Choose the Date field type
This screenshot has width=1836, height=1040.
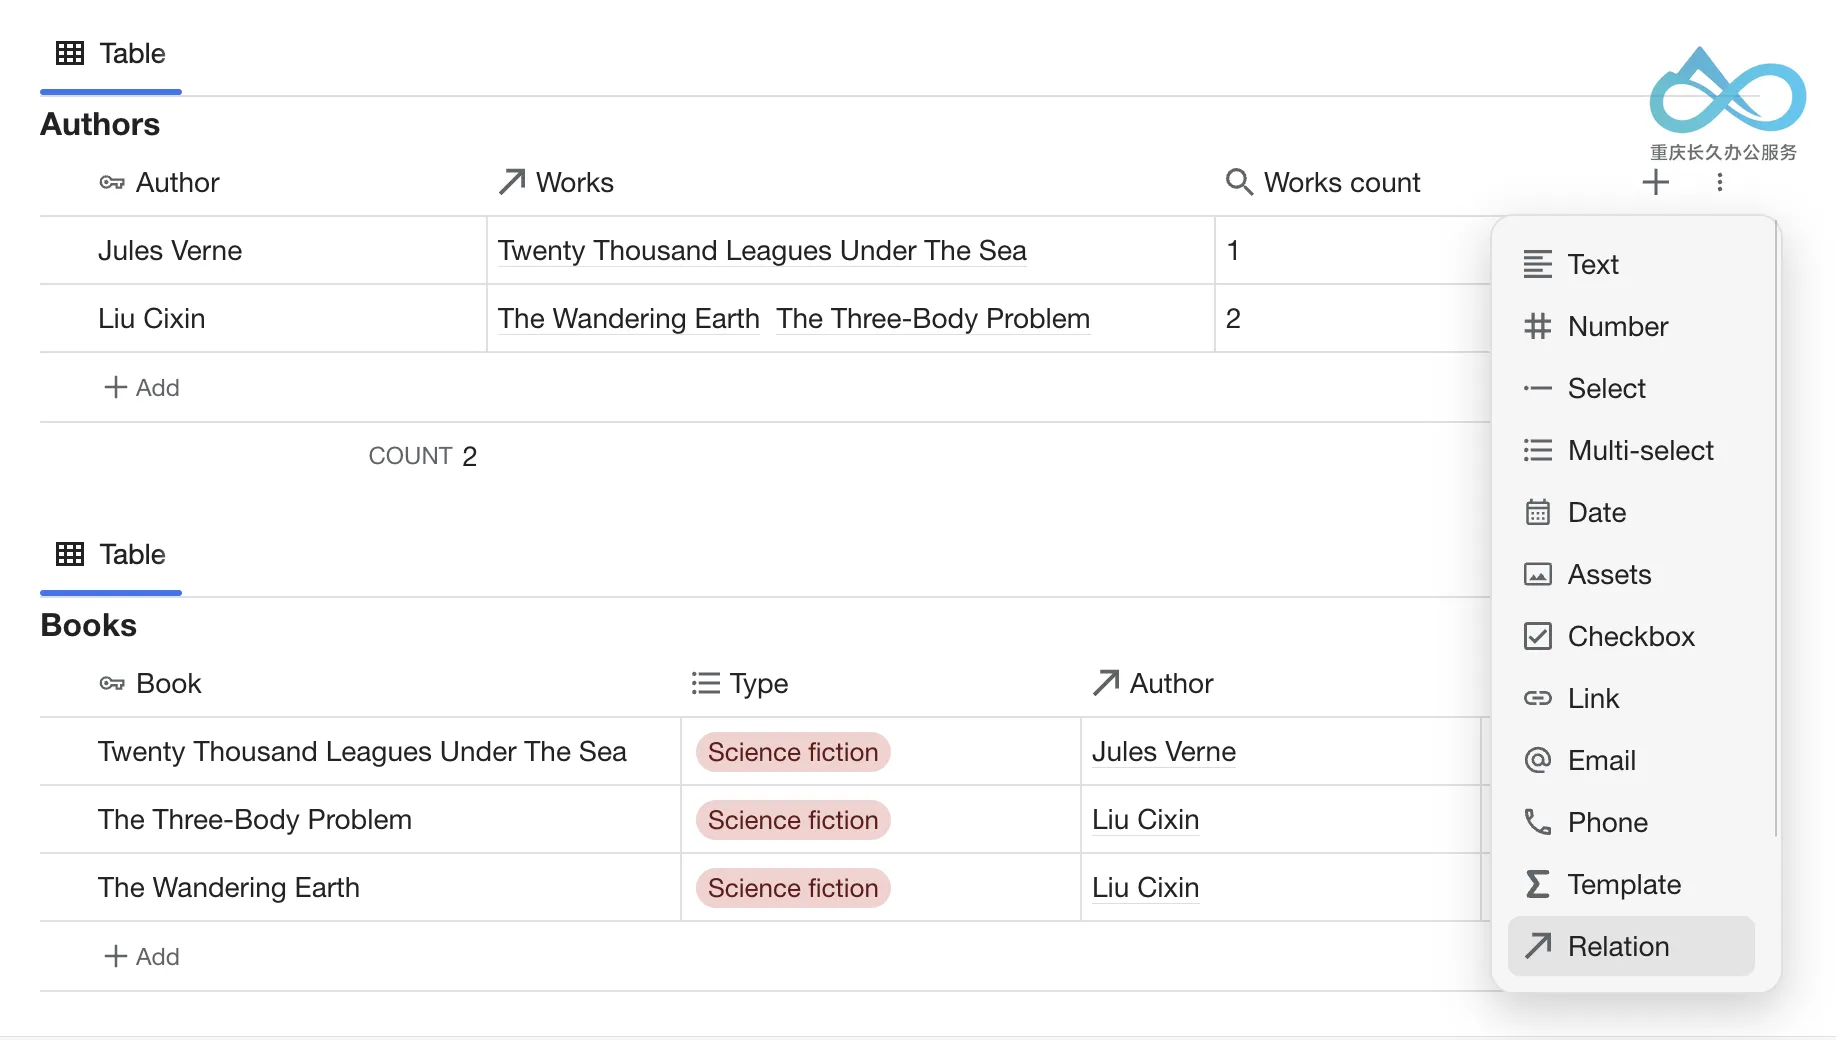point(1631,512)
